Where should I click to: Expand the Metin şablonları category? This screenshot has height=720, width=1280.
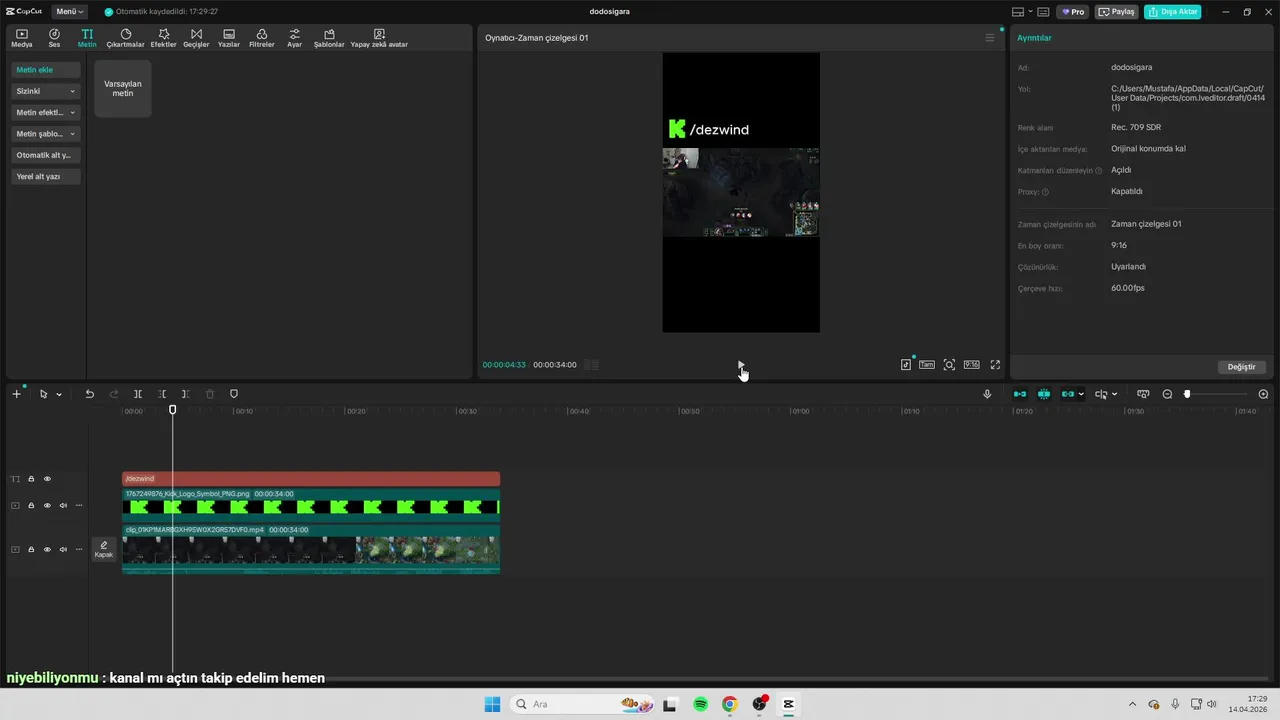pos(46,133)
